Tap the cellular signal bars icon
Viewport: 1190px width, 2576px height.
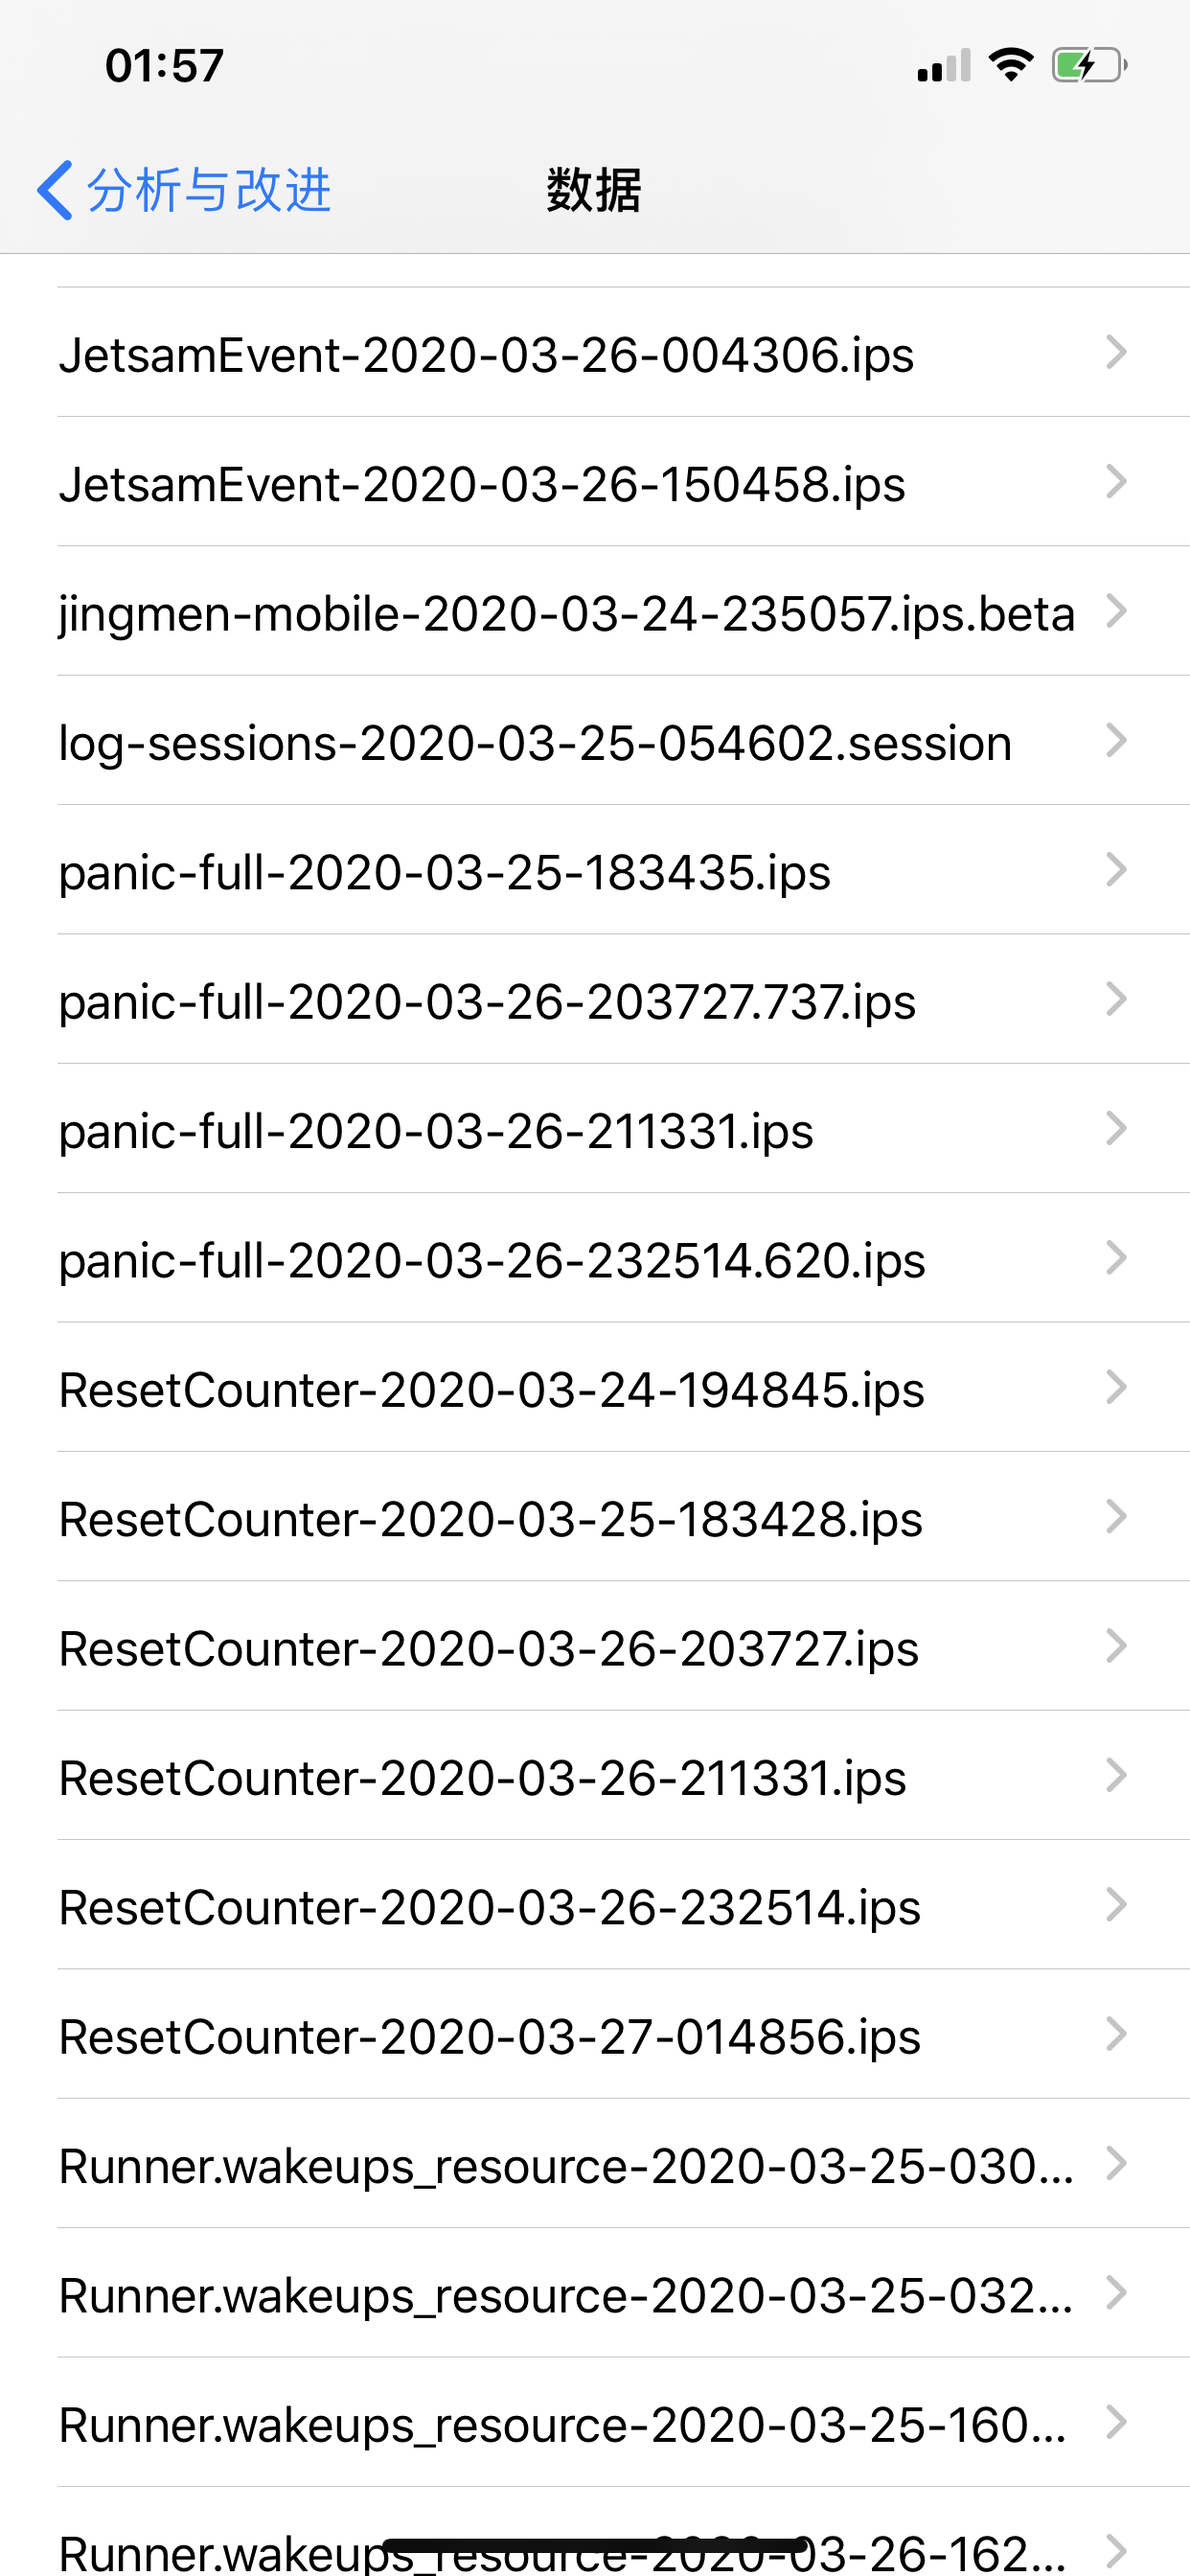pos(943,66)
